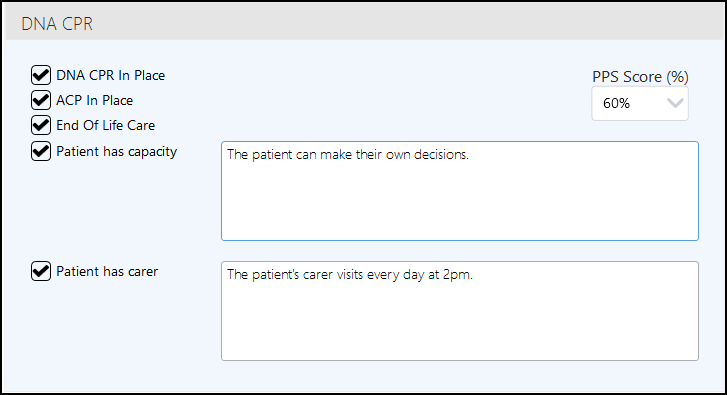Image resolution: width=727 pixels, height=395 pixels.
Task: Click the 'DNA CPR In Place' label text
Action: click(x=110, y=75)
